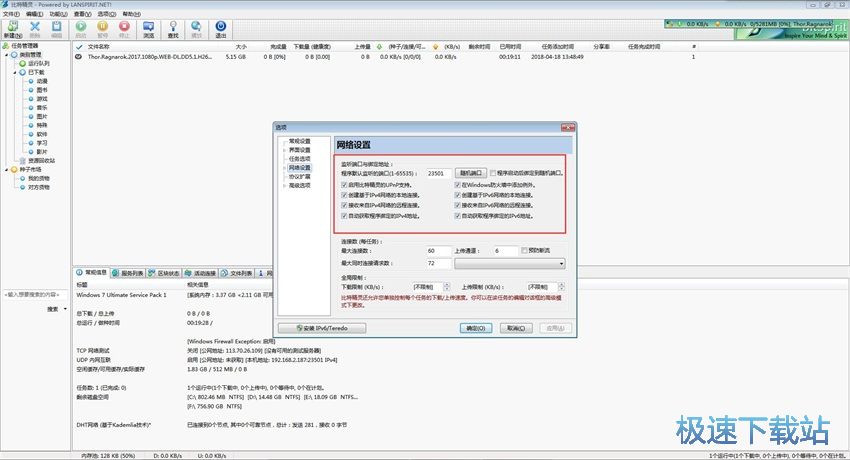Select 图书 category in the tree
Screen dimensions: 850x460
click(x=42, y=90)
